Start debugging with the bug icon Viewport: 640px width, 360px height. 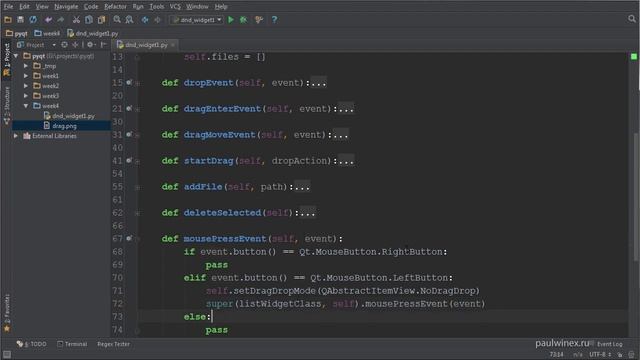click(x=244, y=20)
